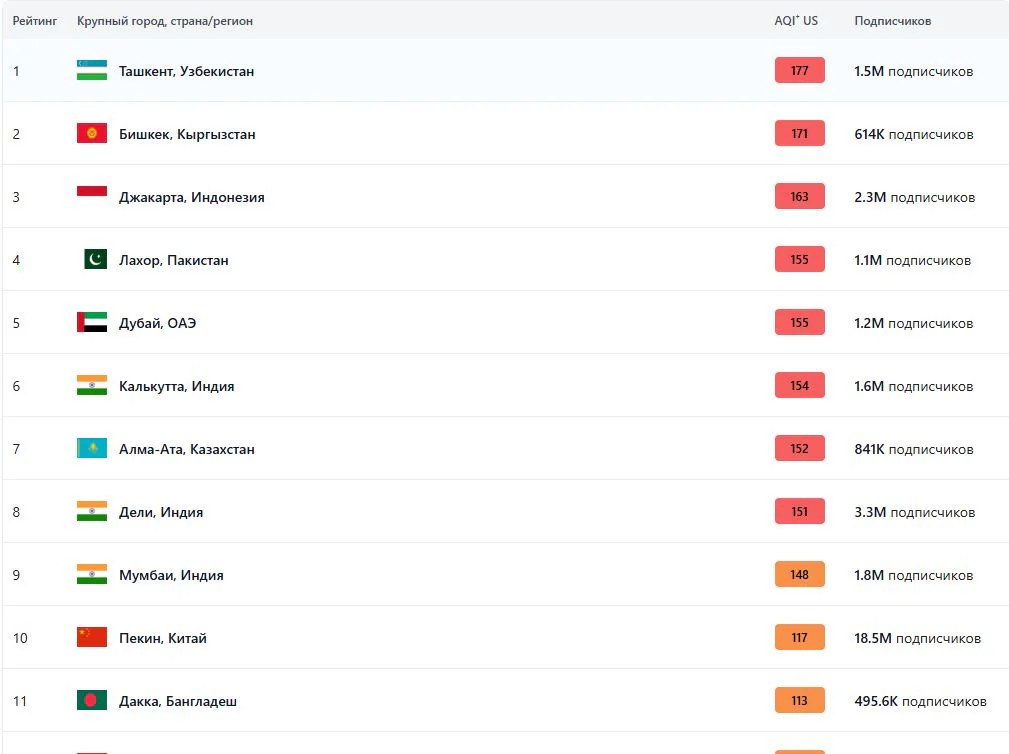Click the Kazakhstan flag icon

tap(92, 448)
